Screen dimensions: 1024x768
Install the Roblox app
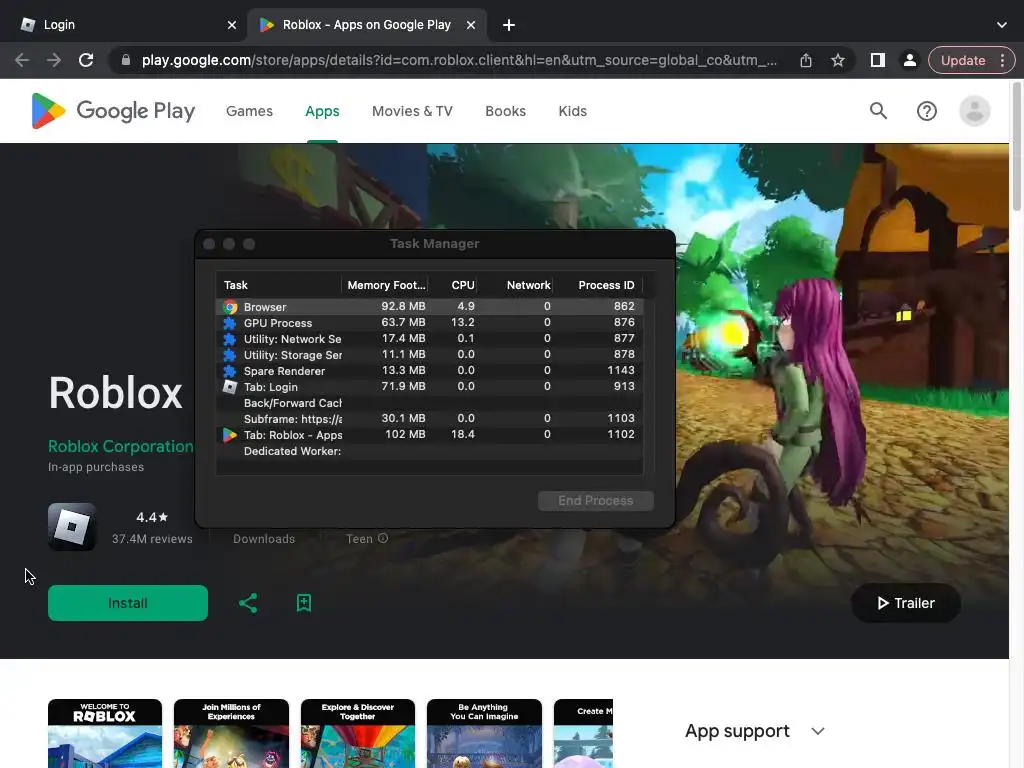pos(128,603)
